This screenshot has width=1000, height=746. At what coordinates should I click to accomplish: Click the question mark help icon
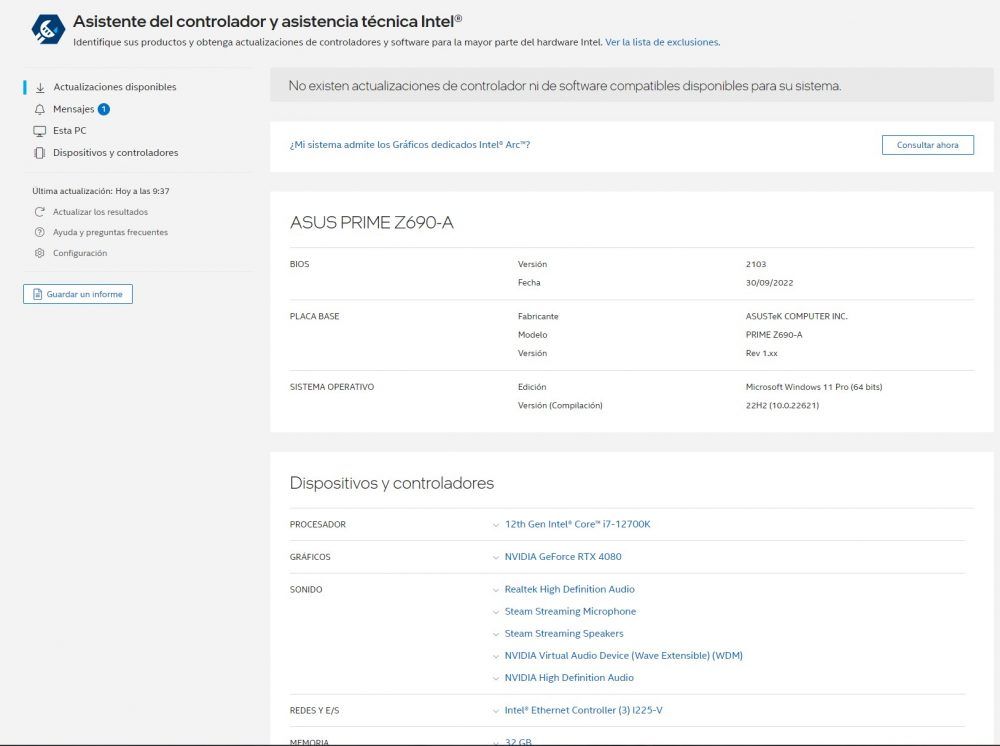click(x=40, y=232)
